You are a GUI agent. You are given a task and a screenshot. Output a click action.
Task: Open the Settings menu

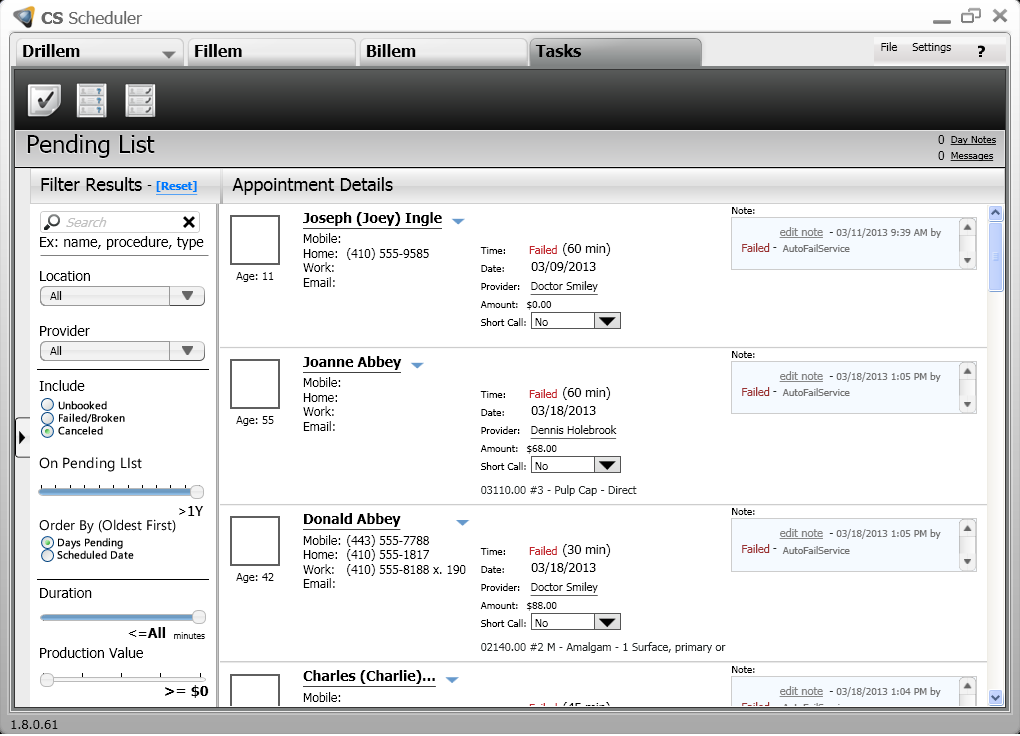[x=931, y=47]
